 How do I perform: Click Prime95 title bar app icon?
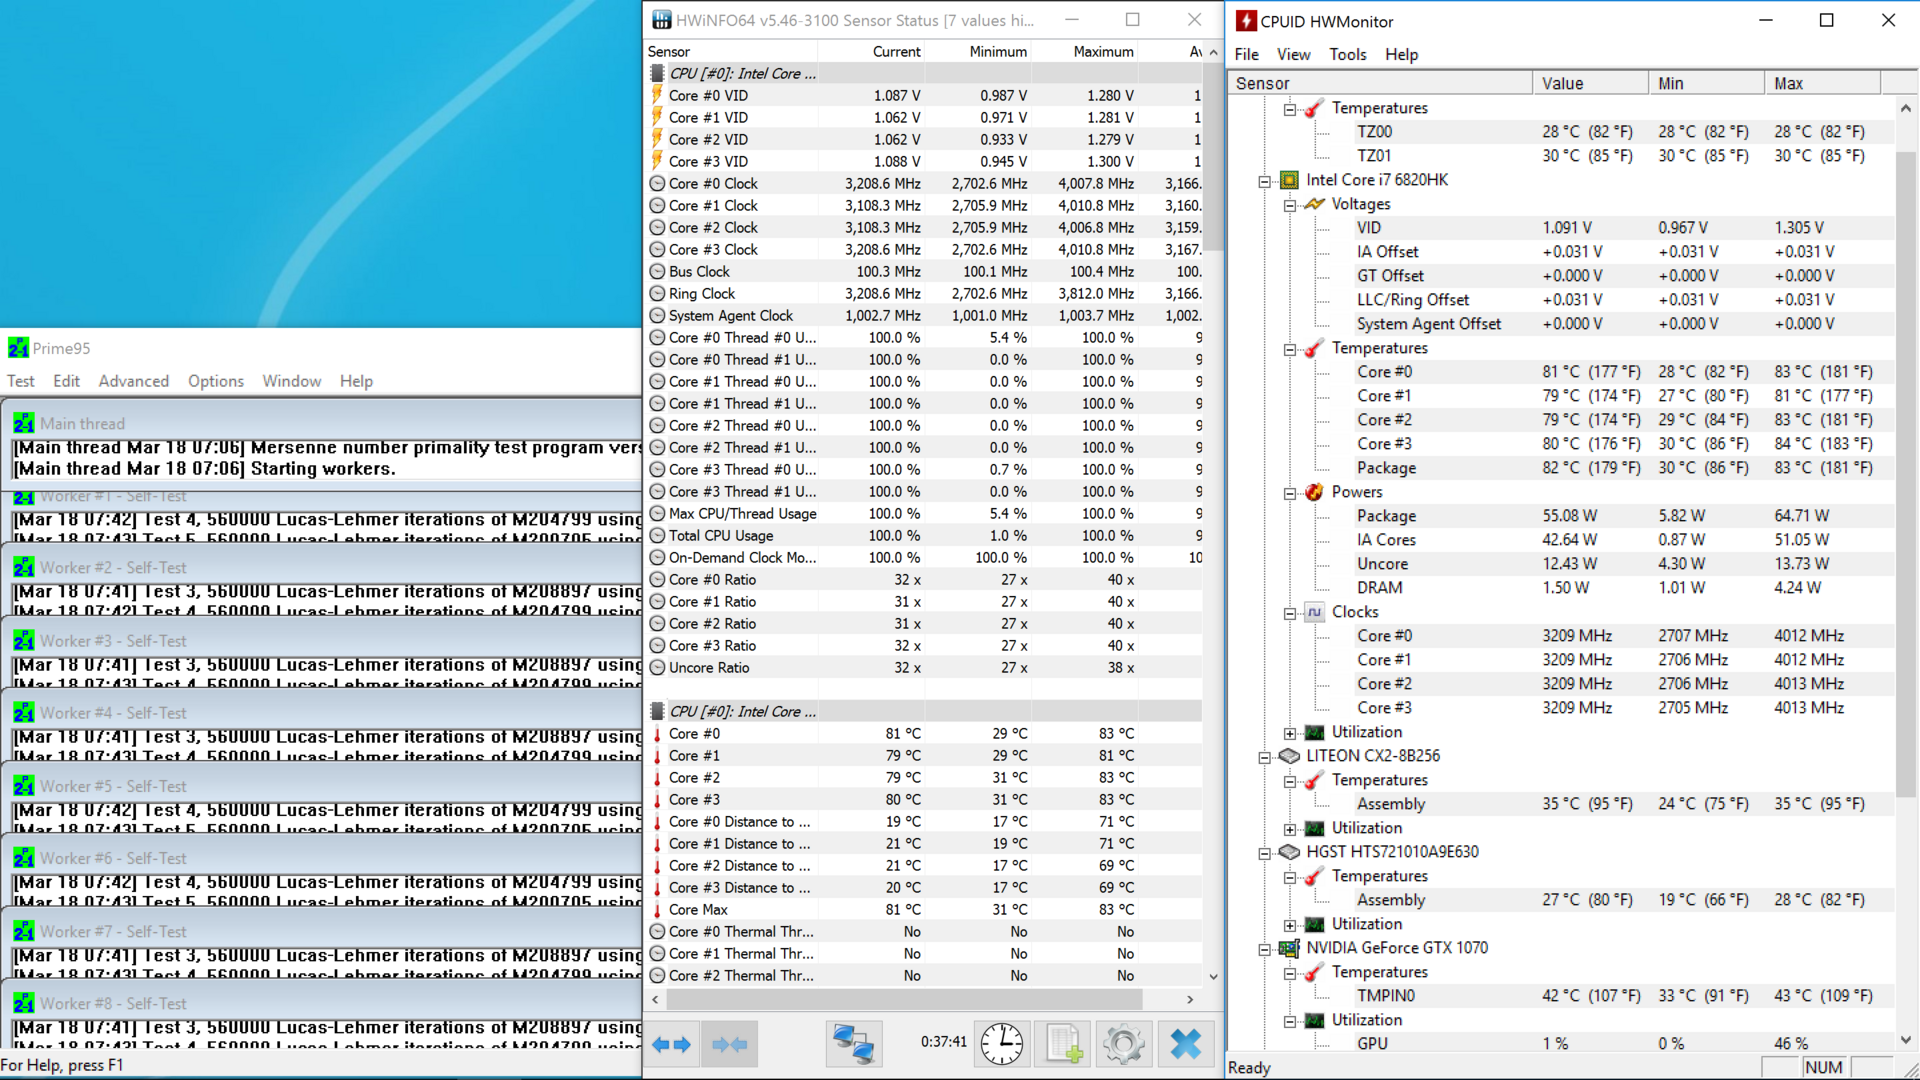[18, 348]
